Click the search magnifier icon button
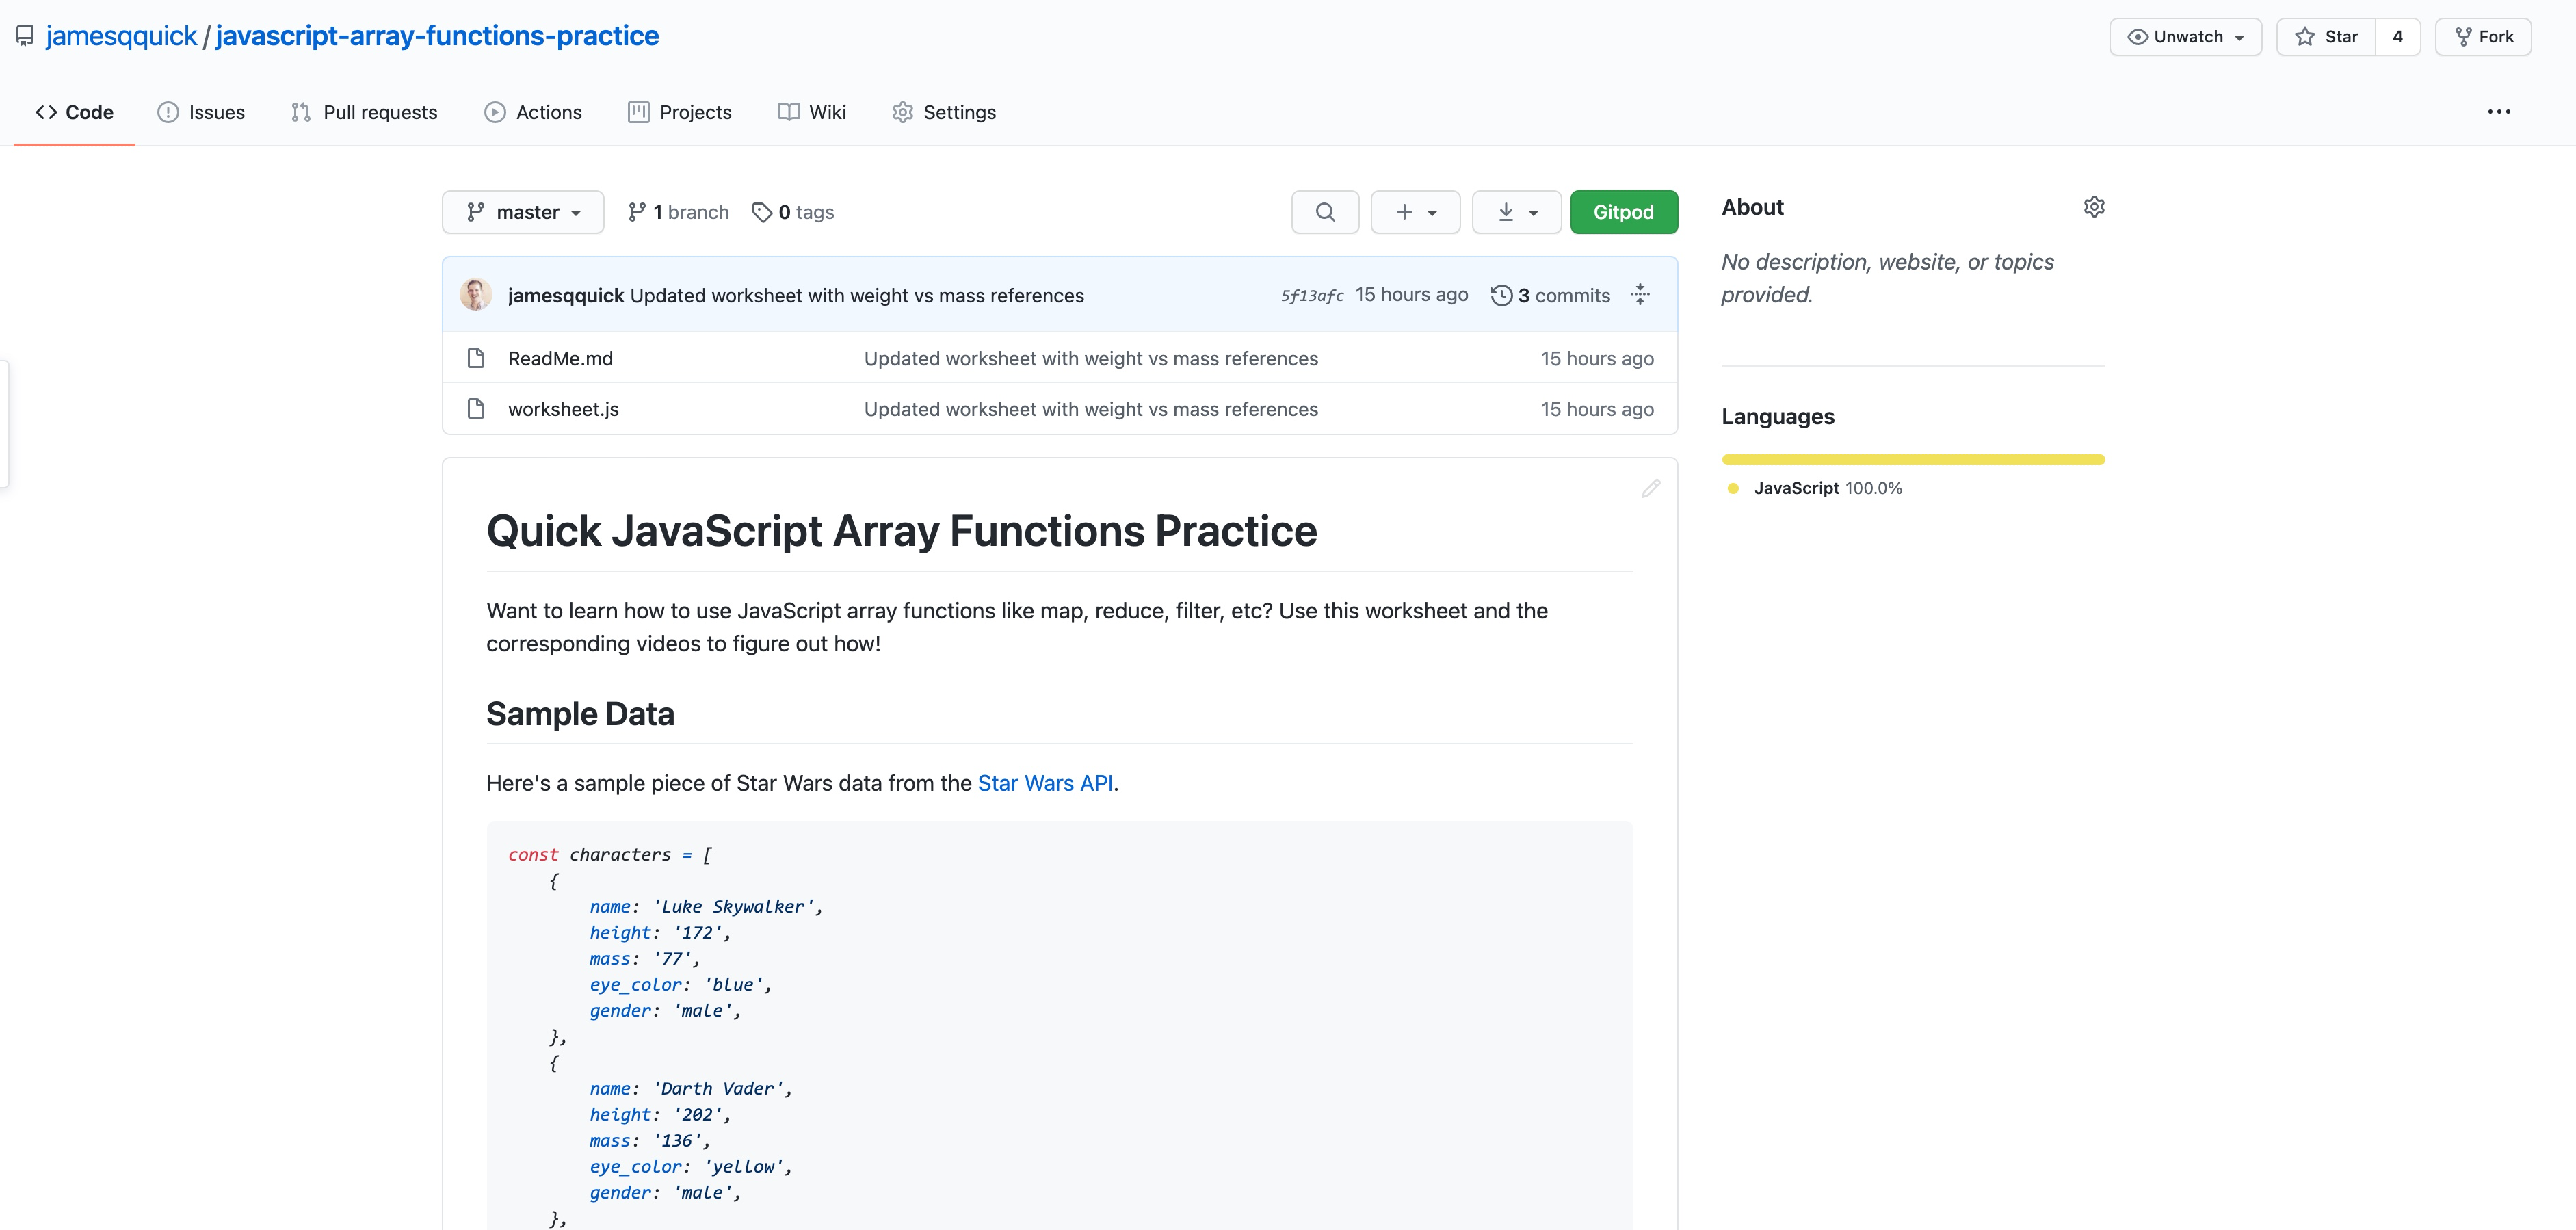The height and width of the screenshot is (1230, 2576). coord(1324,212)
